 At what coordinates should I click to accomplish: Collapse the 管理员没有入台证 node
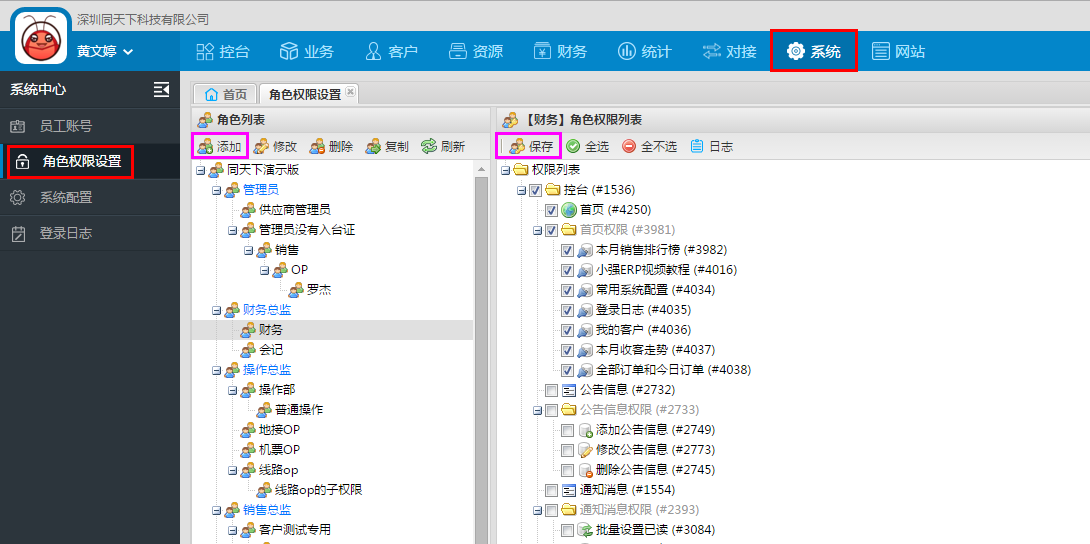click(x=232, y=230)
